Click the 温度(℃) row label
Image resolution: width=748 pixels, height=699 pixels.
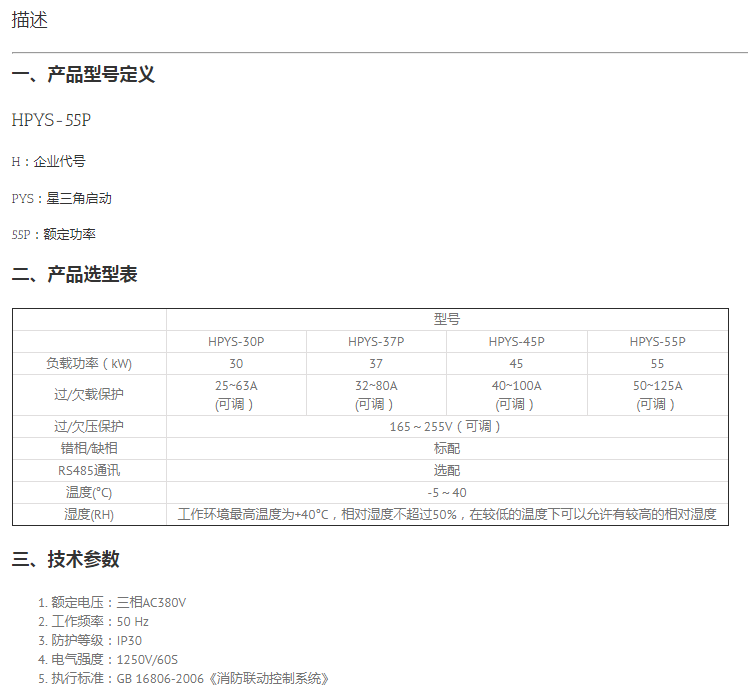pyautogui.click(x=89, y=492)
